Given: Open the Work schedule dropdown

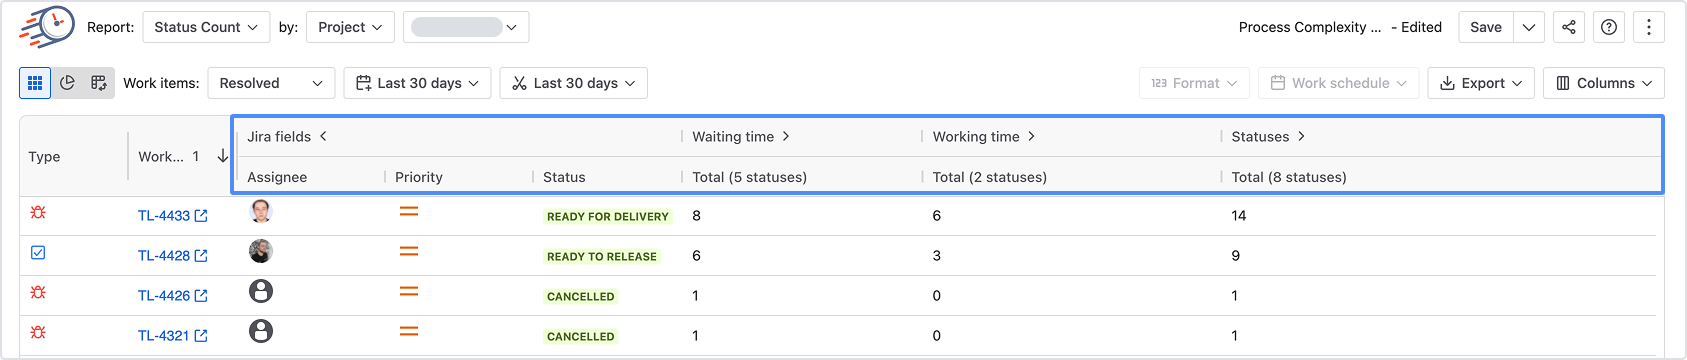Looking at the screenshot, I should pos(1338,83).
